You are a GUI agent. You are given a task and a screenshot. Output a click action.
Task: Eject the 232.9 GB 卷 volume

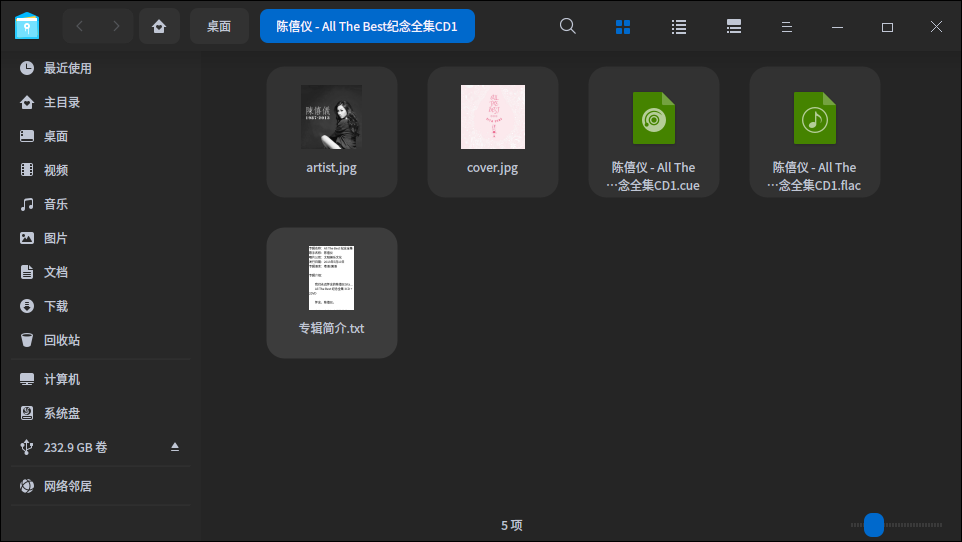point(175,447)
